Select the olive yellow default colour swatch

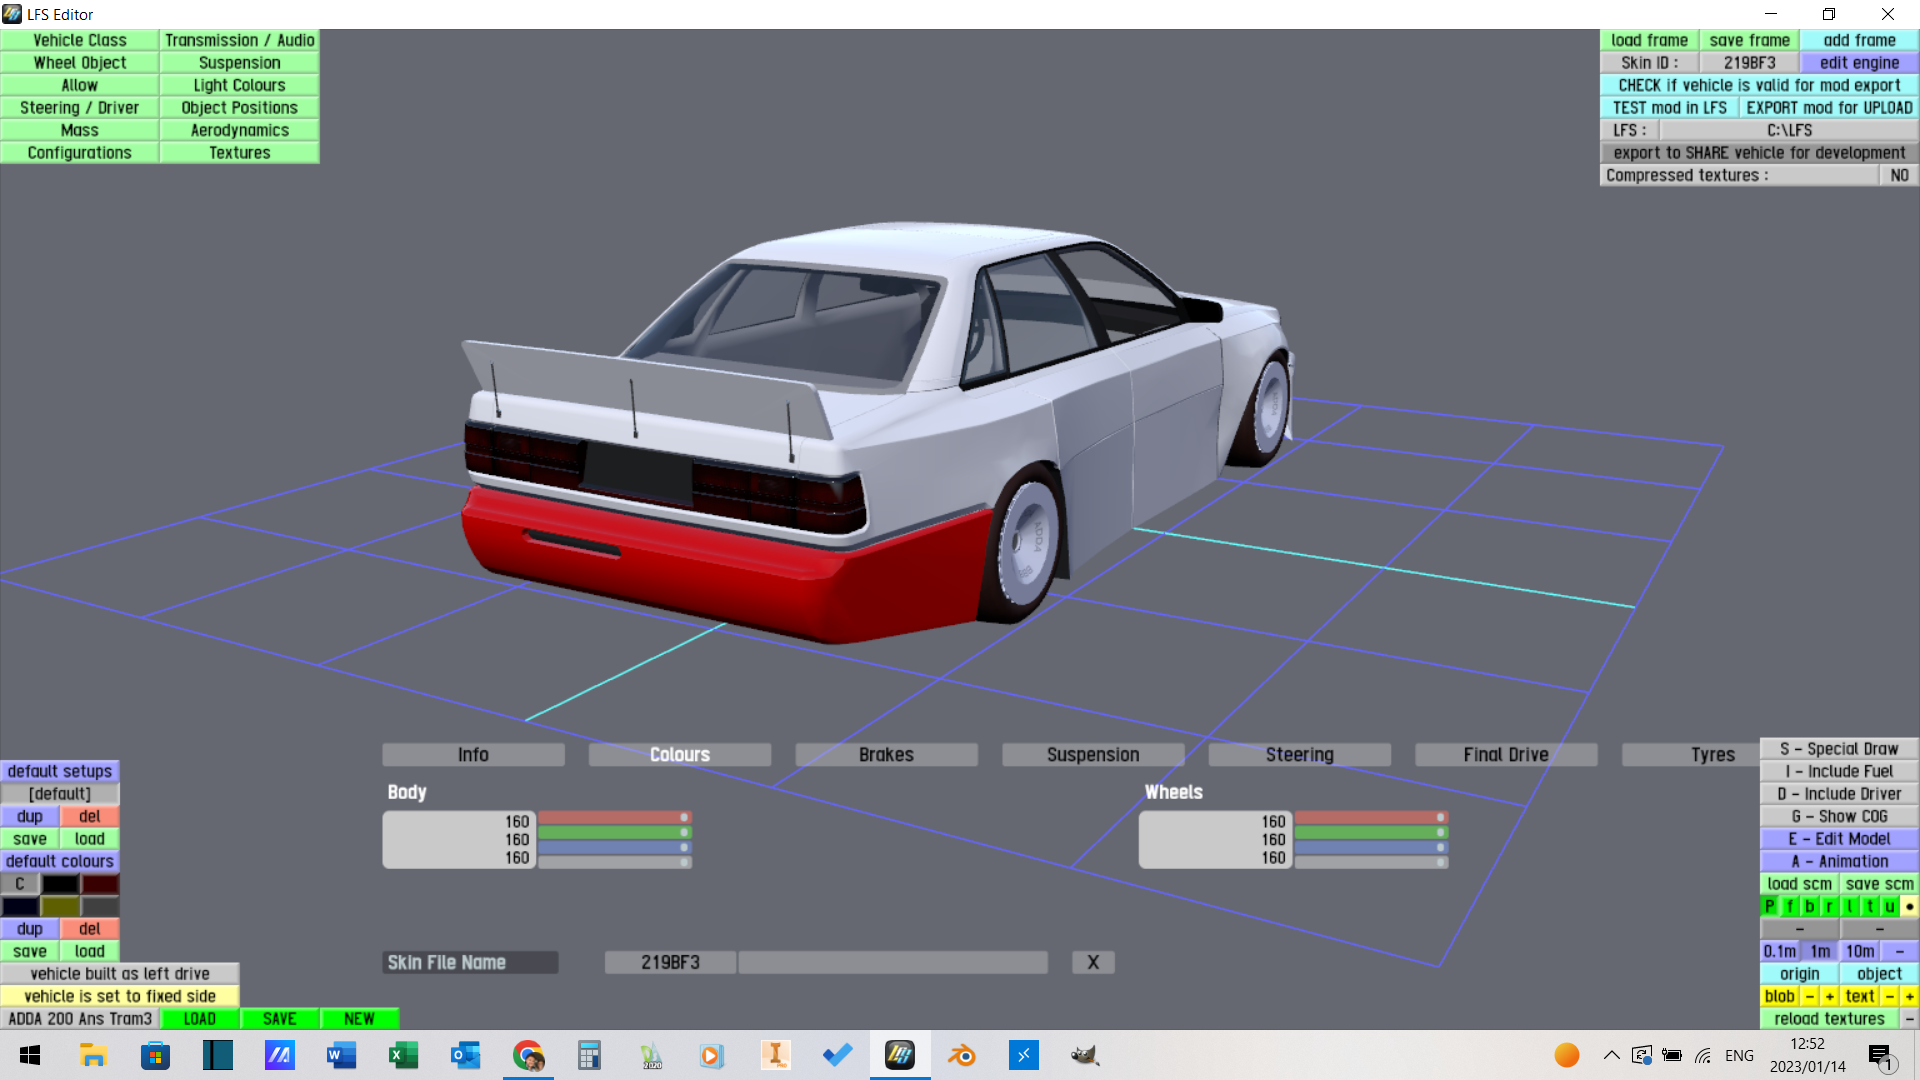pos(60,906)
